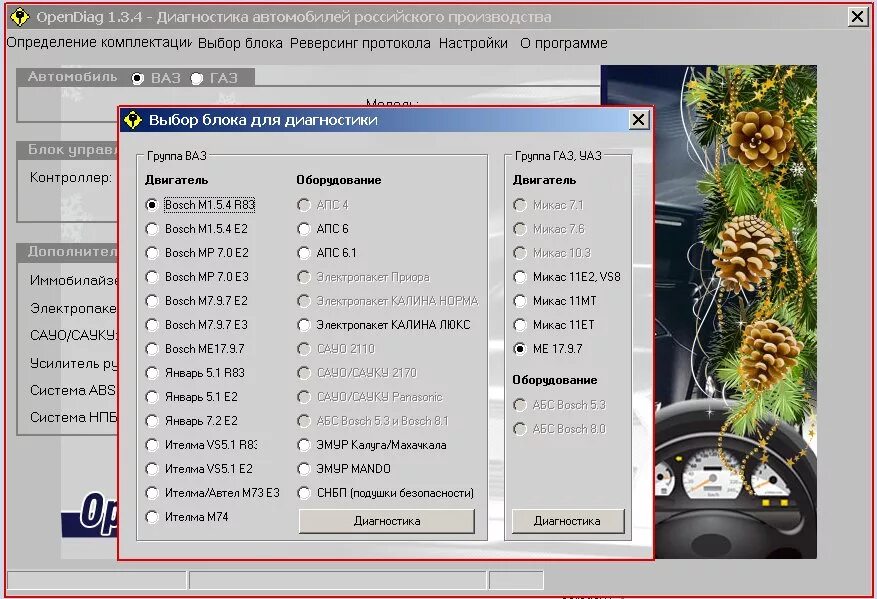This screenshot has width=877, height=599.
Task: Close the block selection dialog
Action: (x=638, y=120)
